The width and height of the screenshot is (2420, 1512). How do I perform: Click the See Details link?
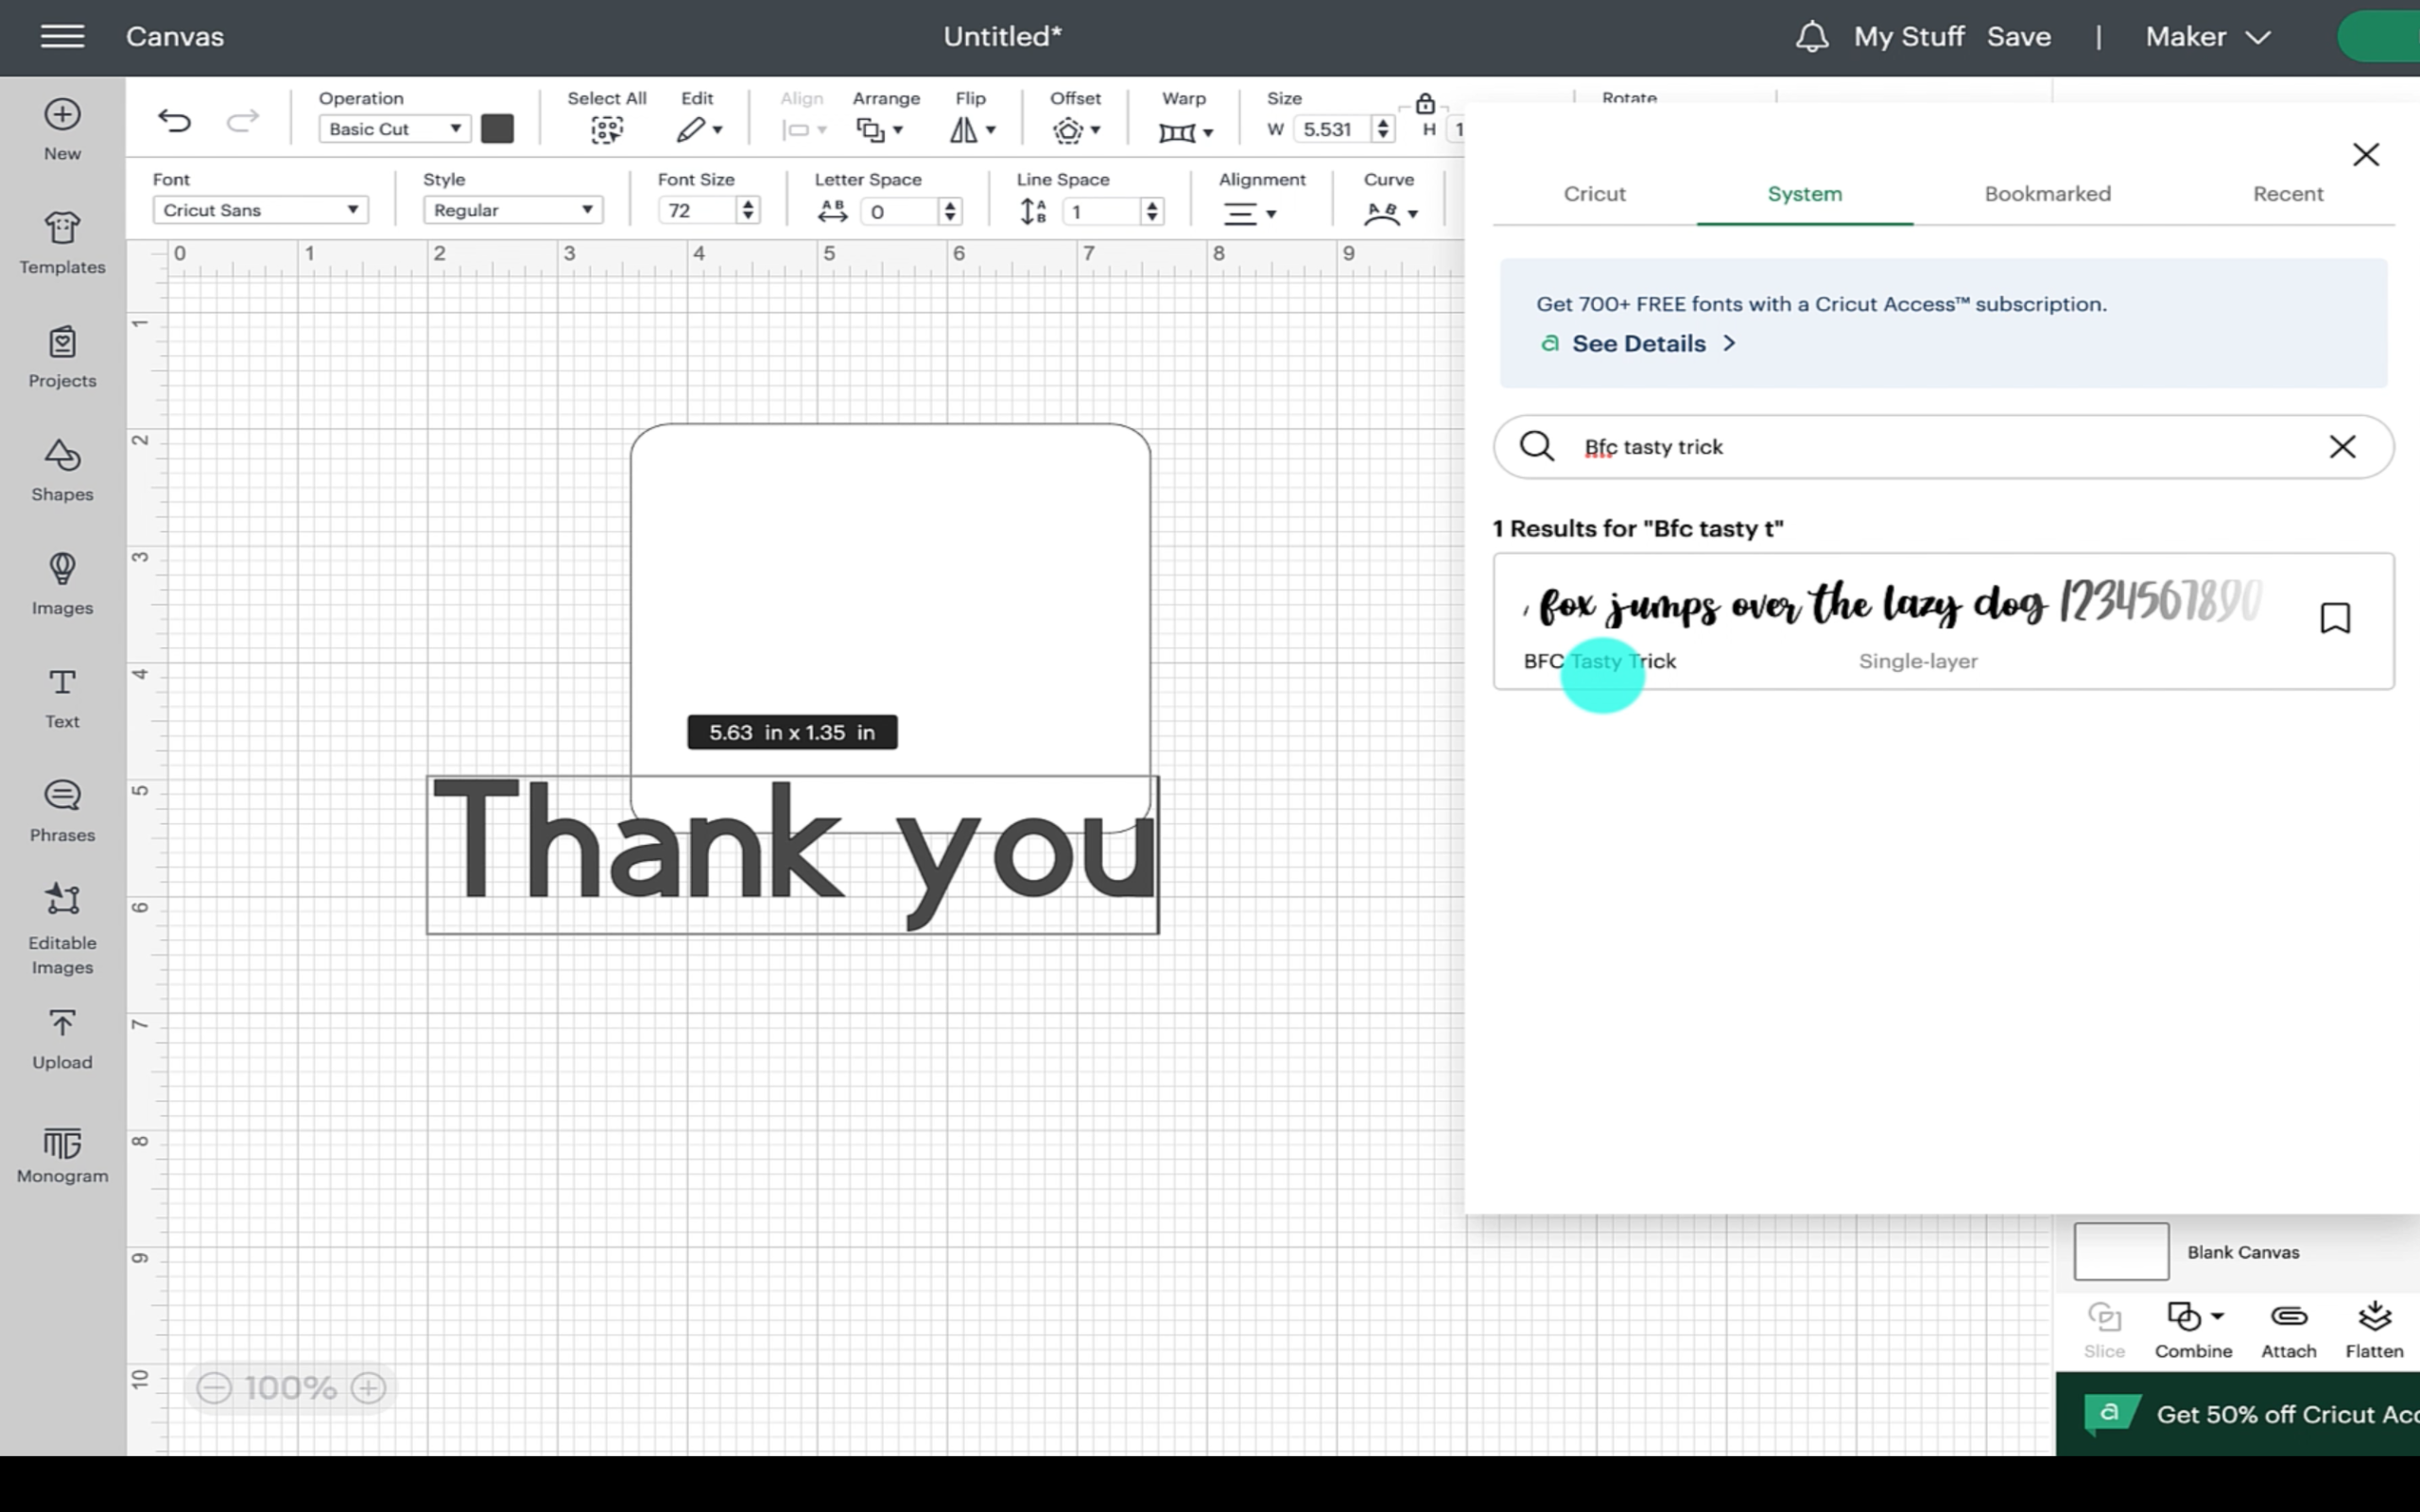point(1639,344)
